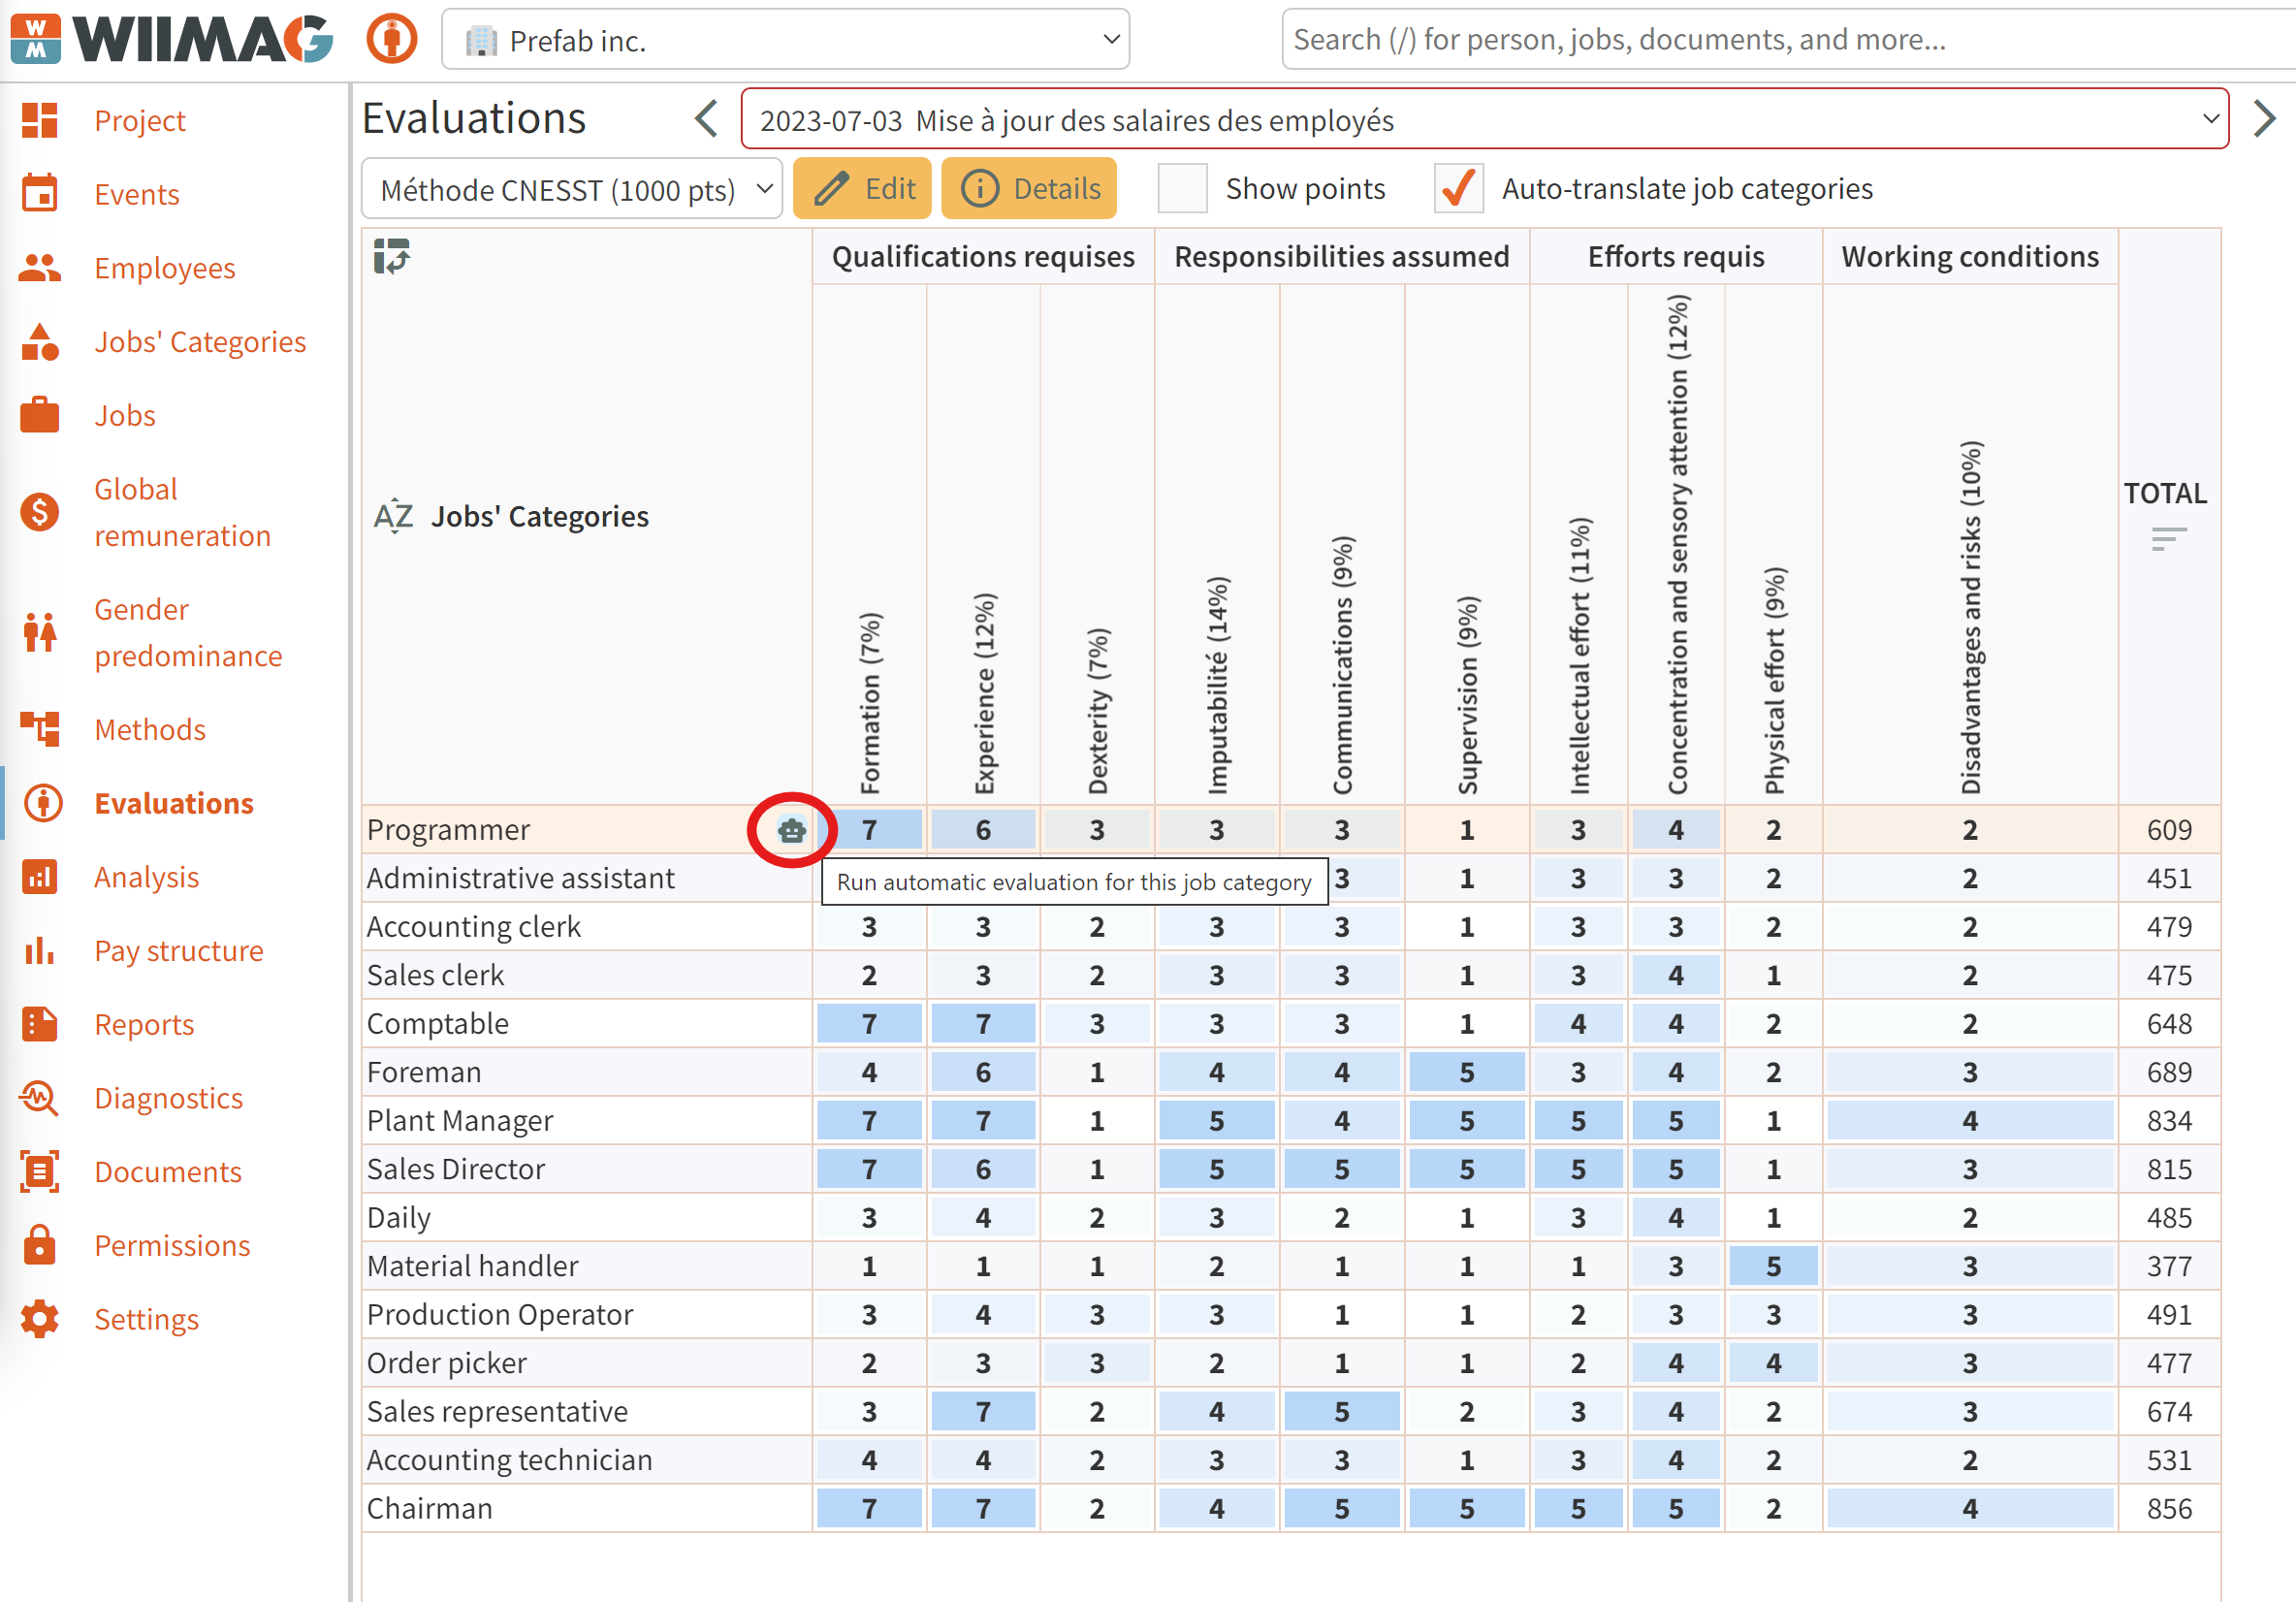Open the evaluation date dropdown 2023-07-03

(1484, 119)
